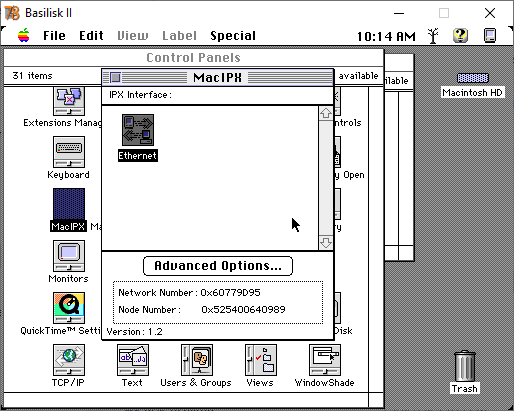Select the Macintosh HD desktop icon
The image size is (514, 411).
point(473,78)
